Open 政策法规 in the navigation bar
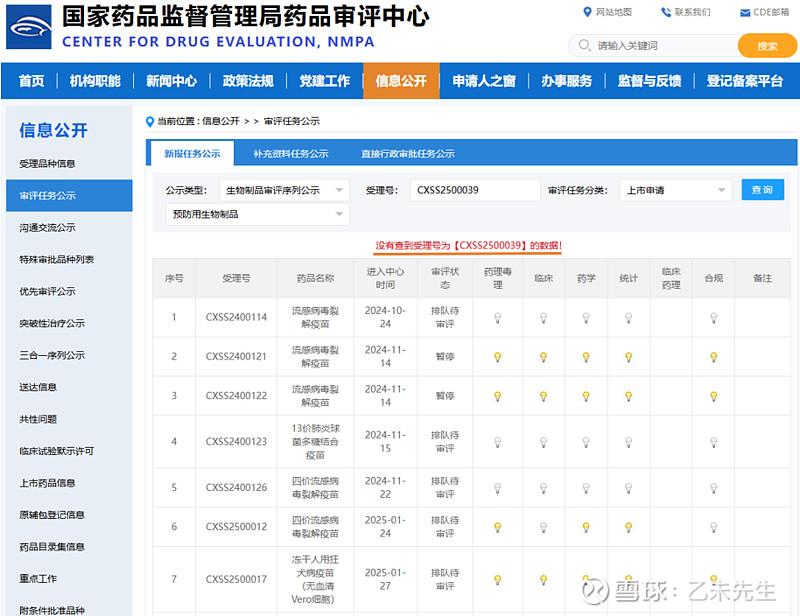800x616 pixels. tap(247, 81)
